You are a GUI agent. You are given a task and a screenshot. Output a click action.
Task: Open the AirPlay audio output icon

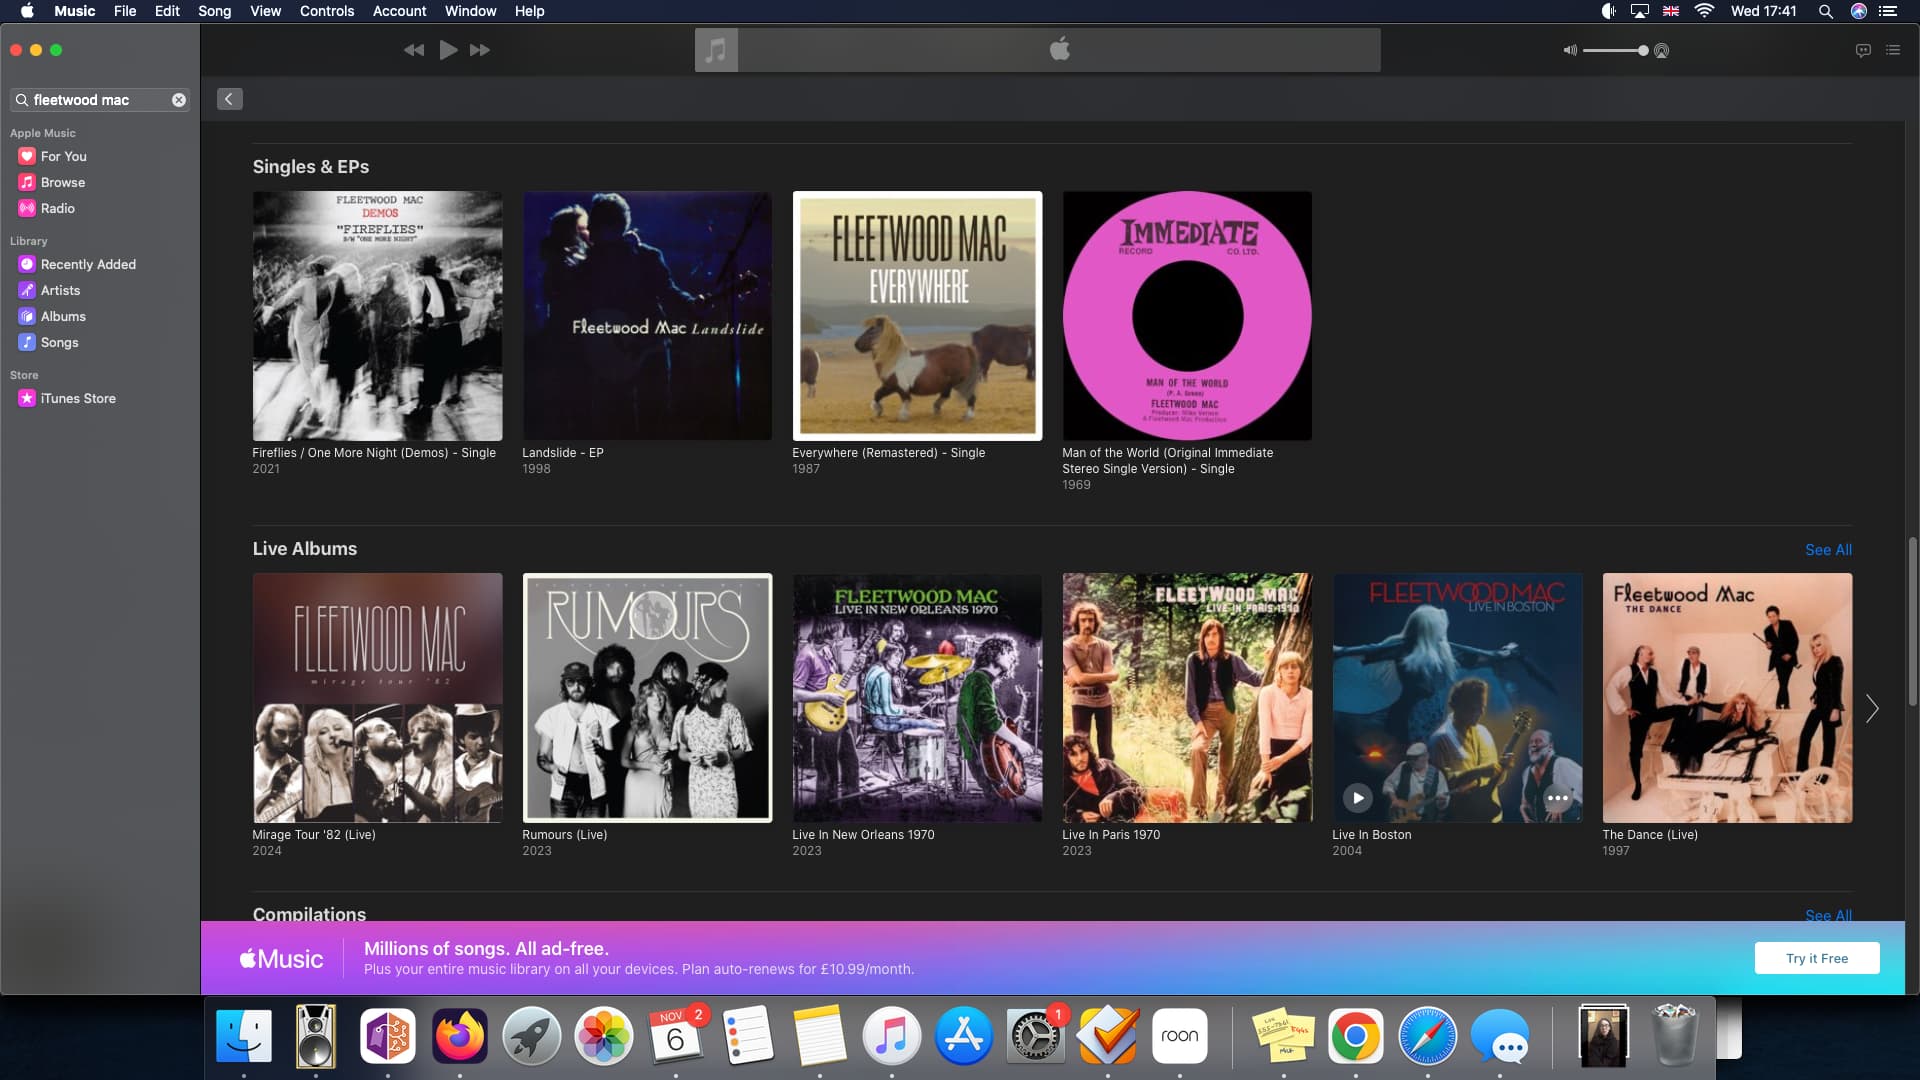click(1662, 51)
